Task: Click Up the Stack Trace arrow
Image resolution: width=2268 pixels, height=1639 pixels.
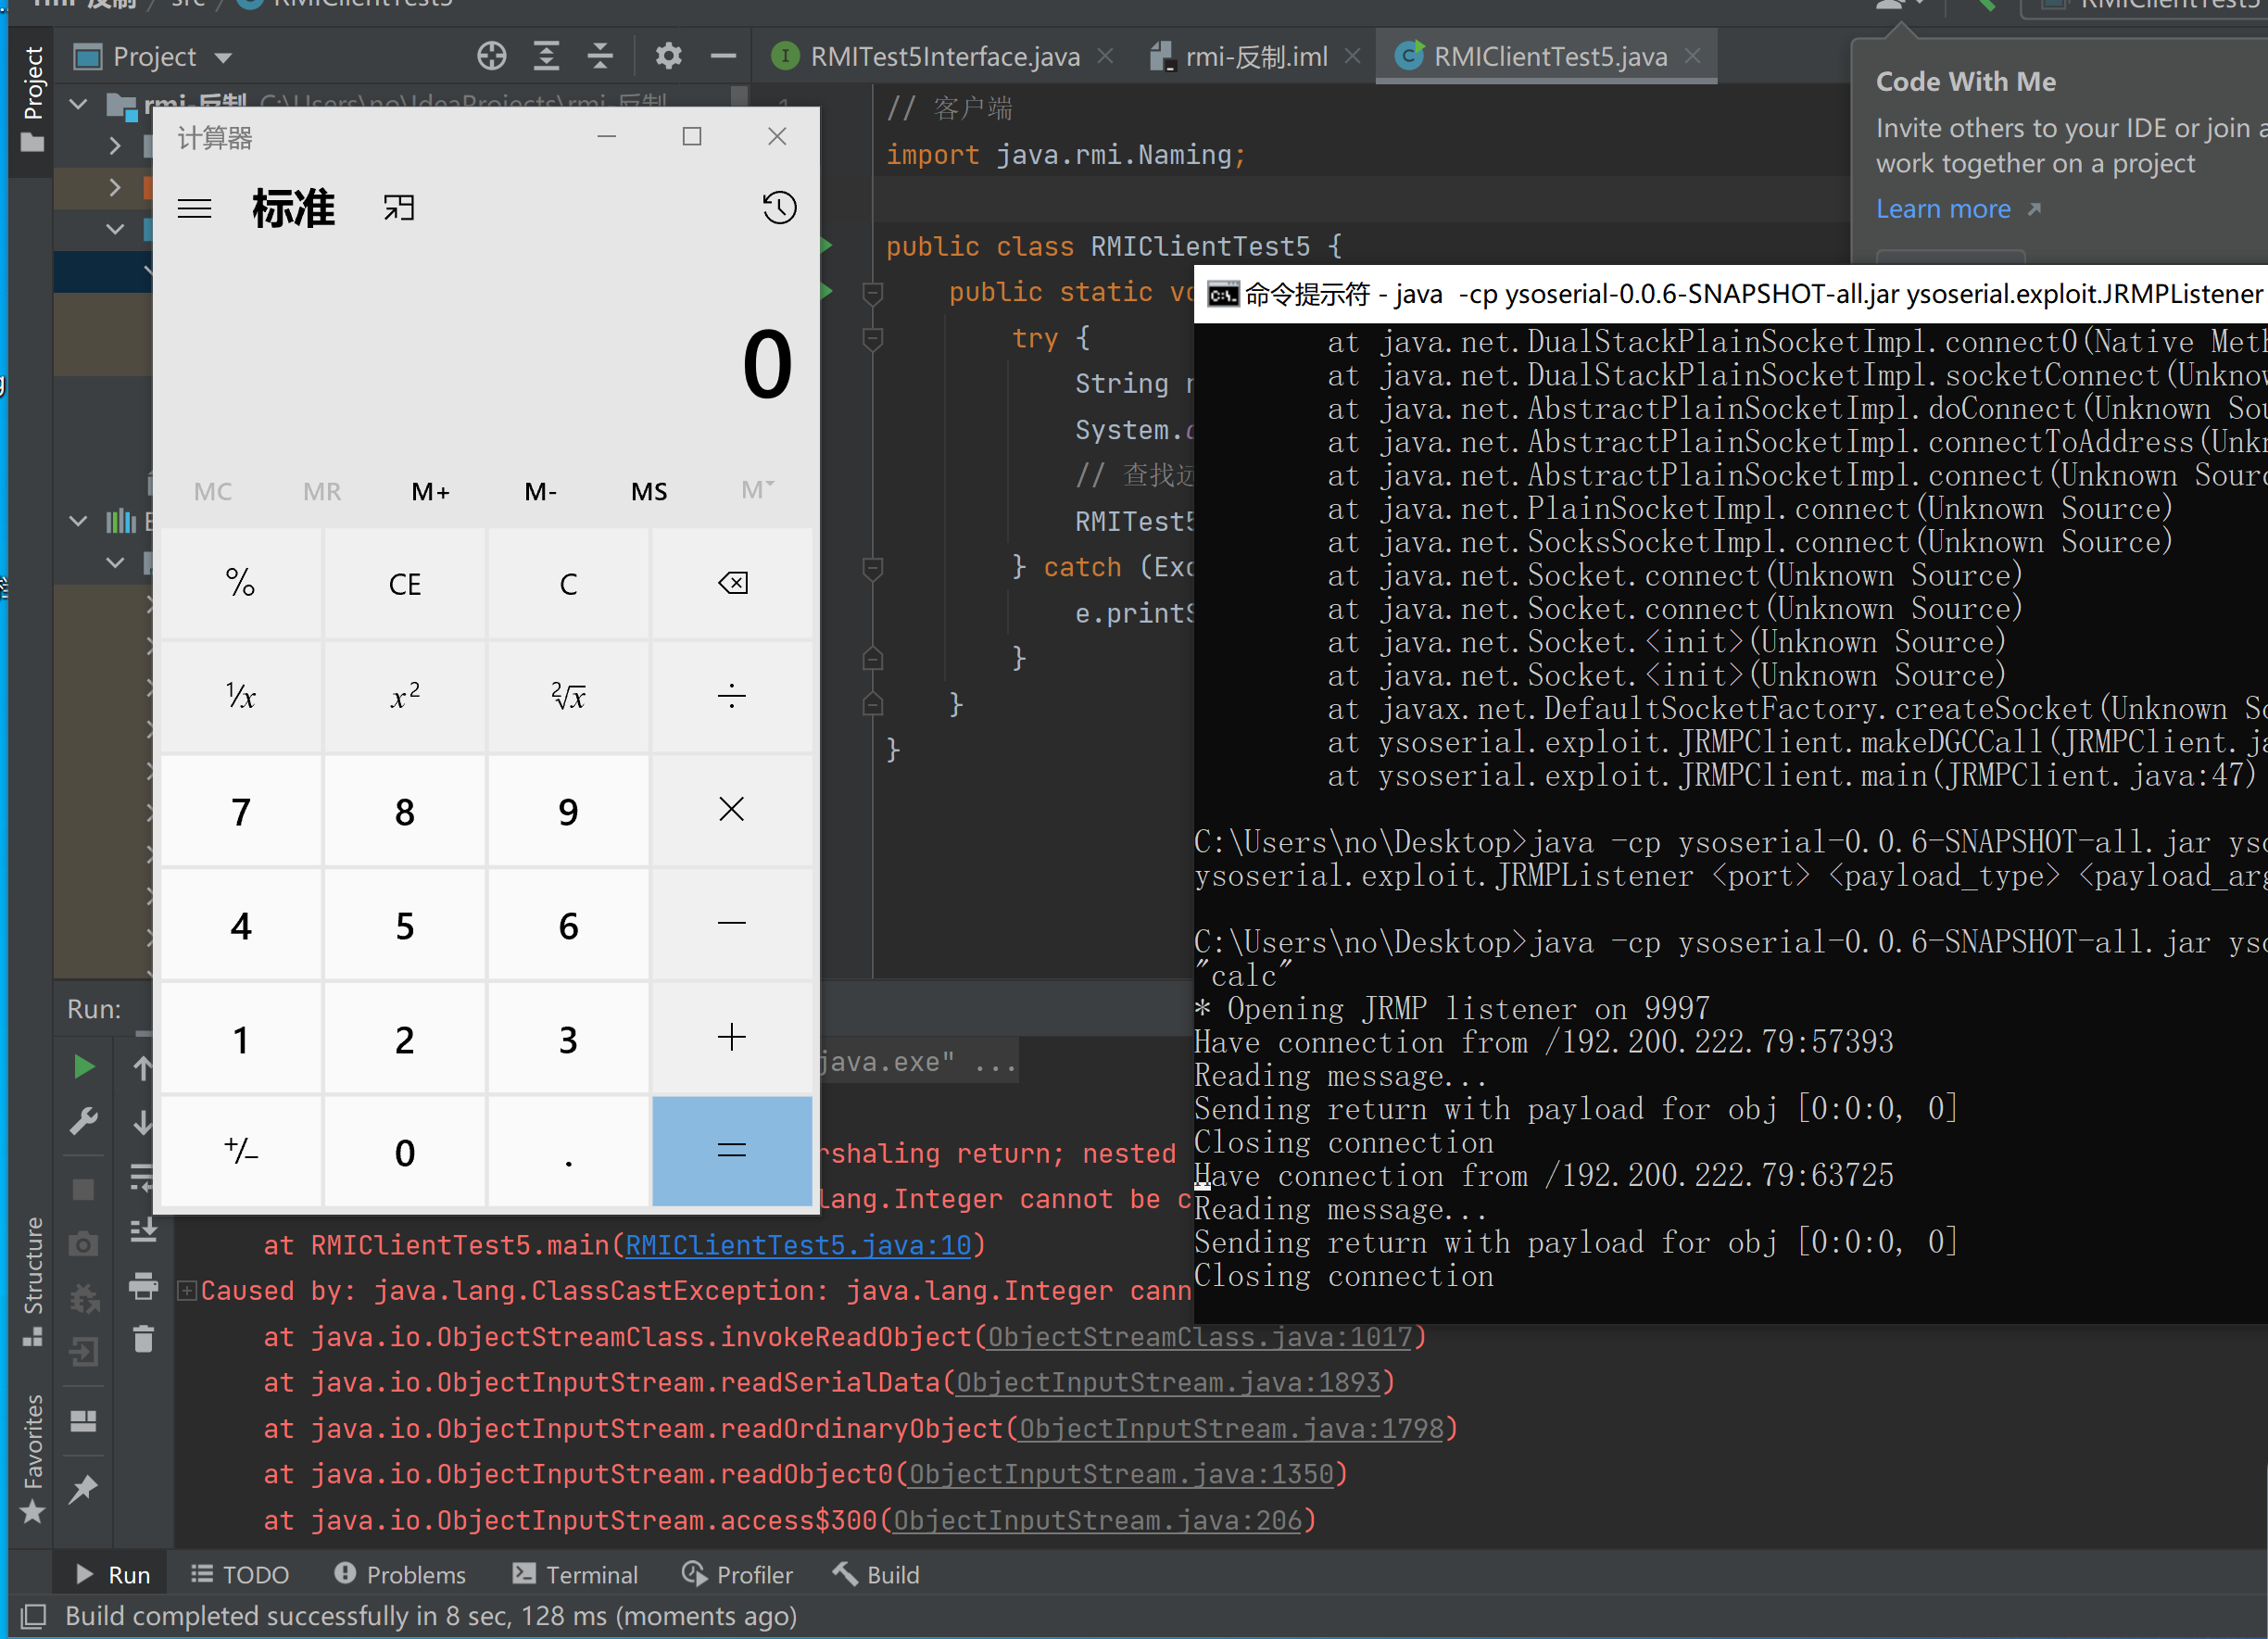Action: tap(143, 1067)
